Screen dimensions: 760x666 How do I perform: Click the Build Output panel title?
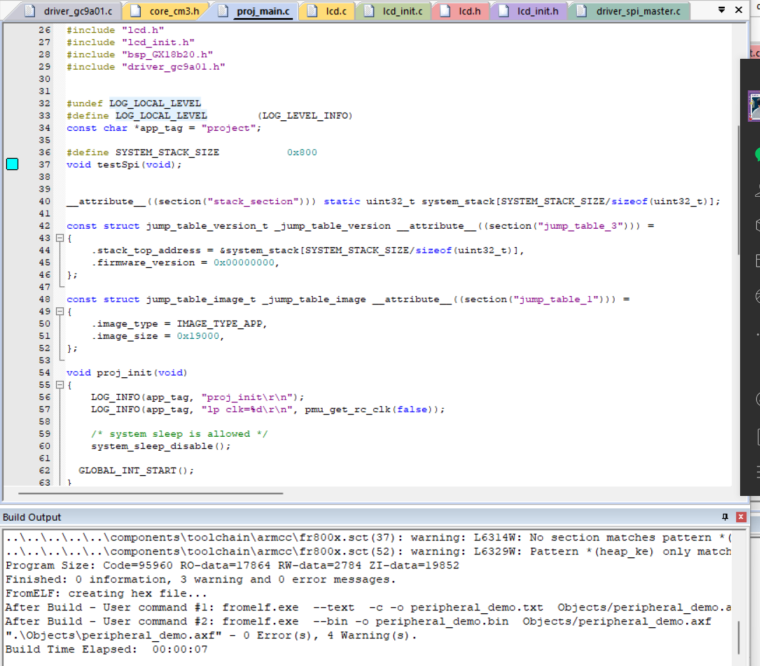pyautogui.click(x=32, y=517)
